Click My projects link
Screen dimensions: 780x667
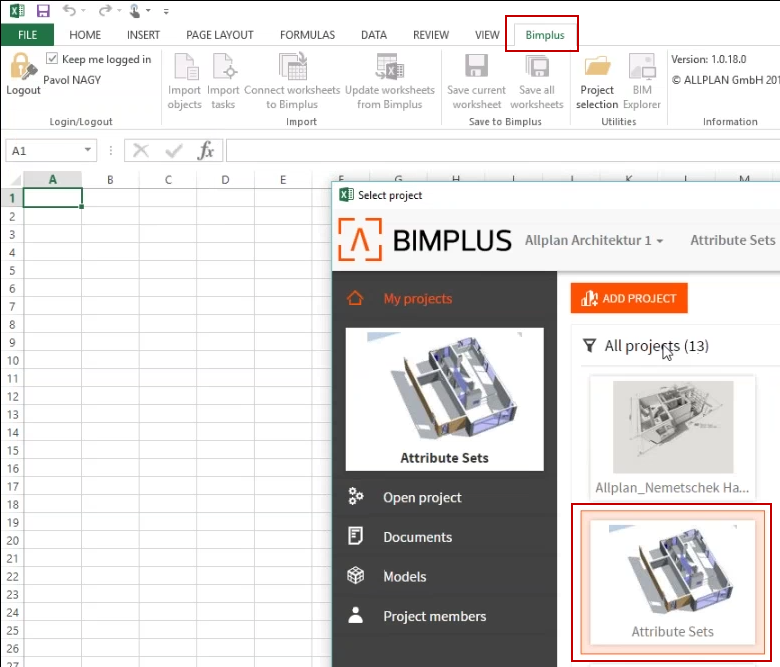pos(418,298)
